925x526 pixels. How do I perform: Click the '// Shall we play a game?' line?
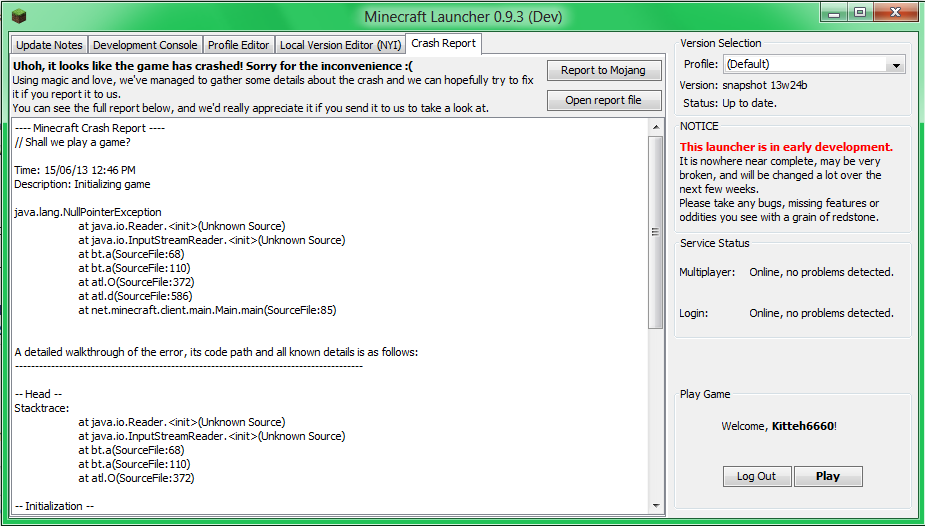click(73, 142)
